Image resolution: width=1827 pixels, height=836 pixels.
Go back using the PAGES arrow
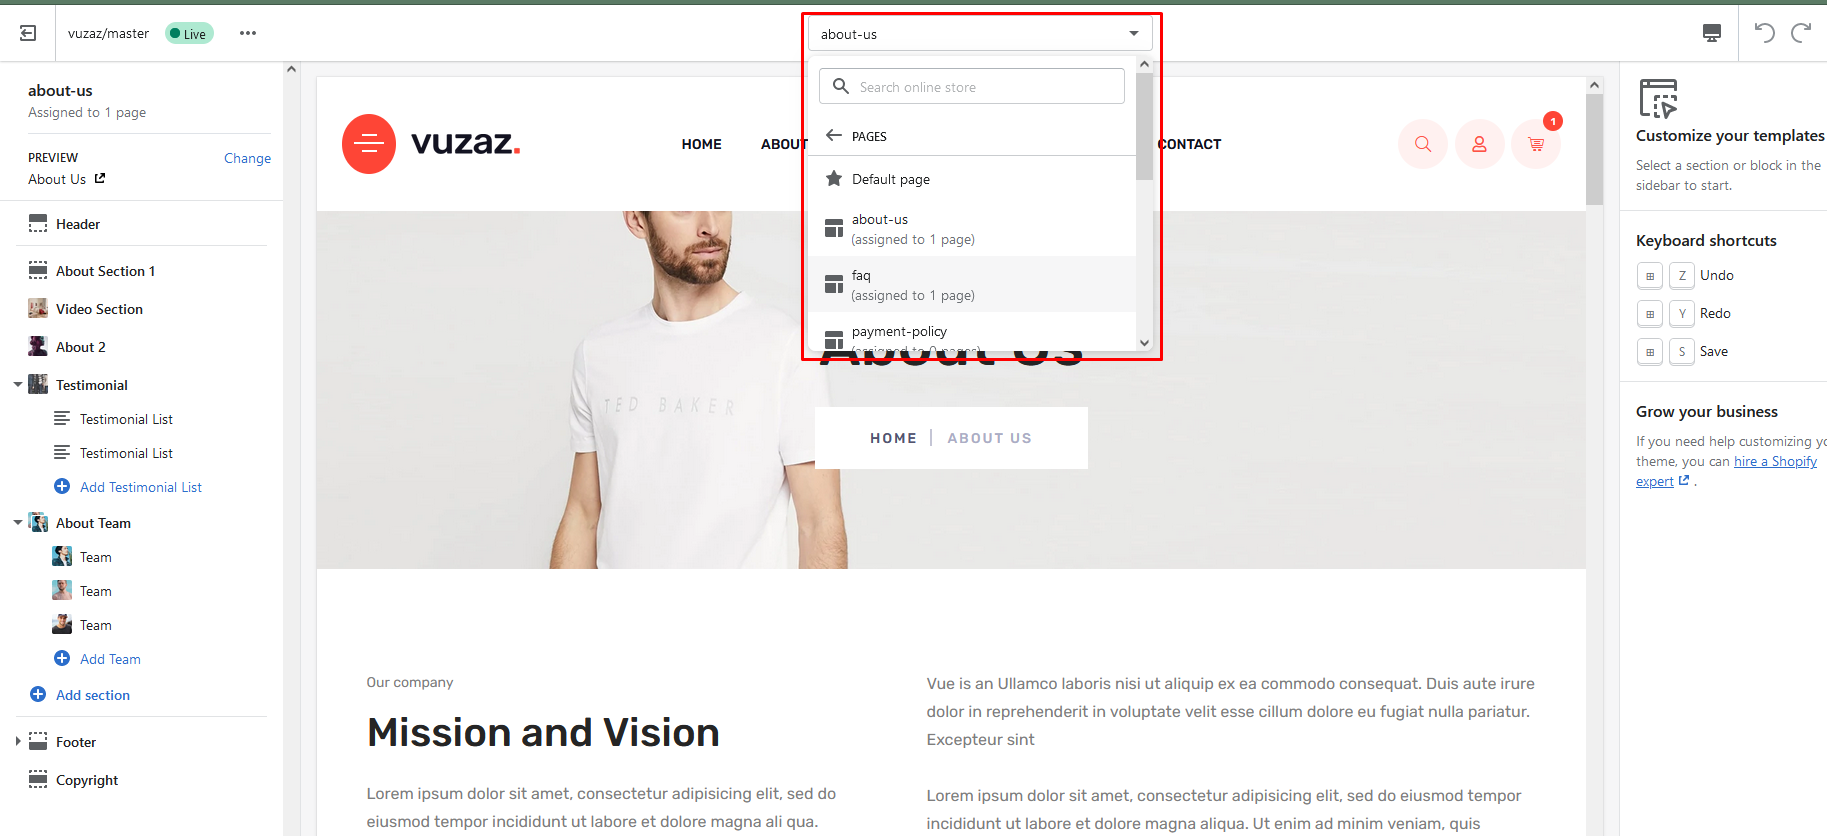834,136
